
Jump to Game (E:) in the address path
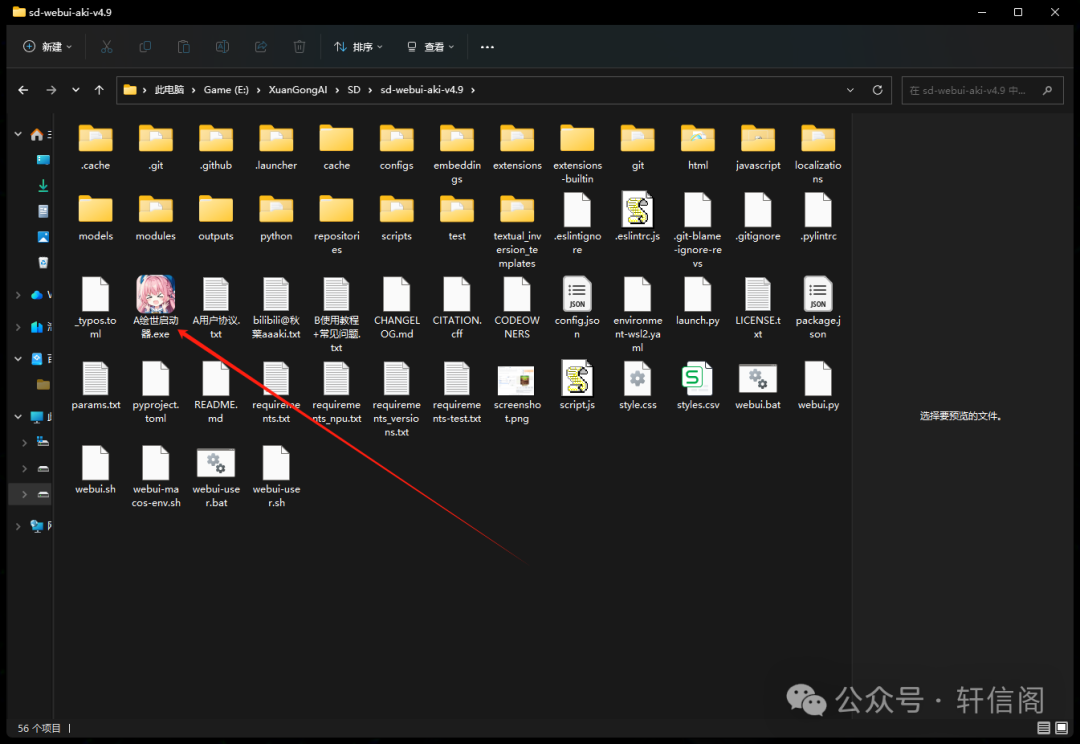226,90
